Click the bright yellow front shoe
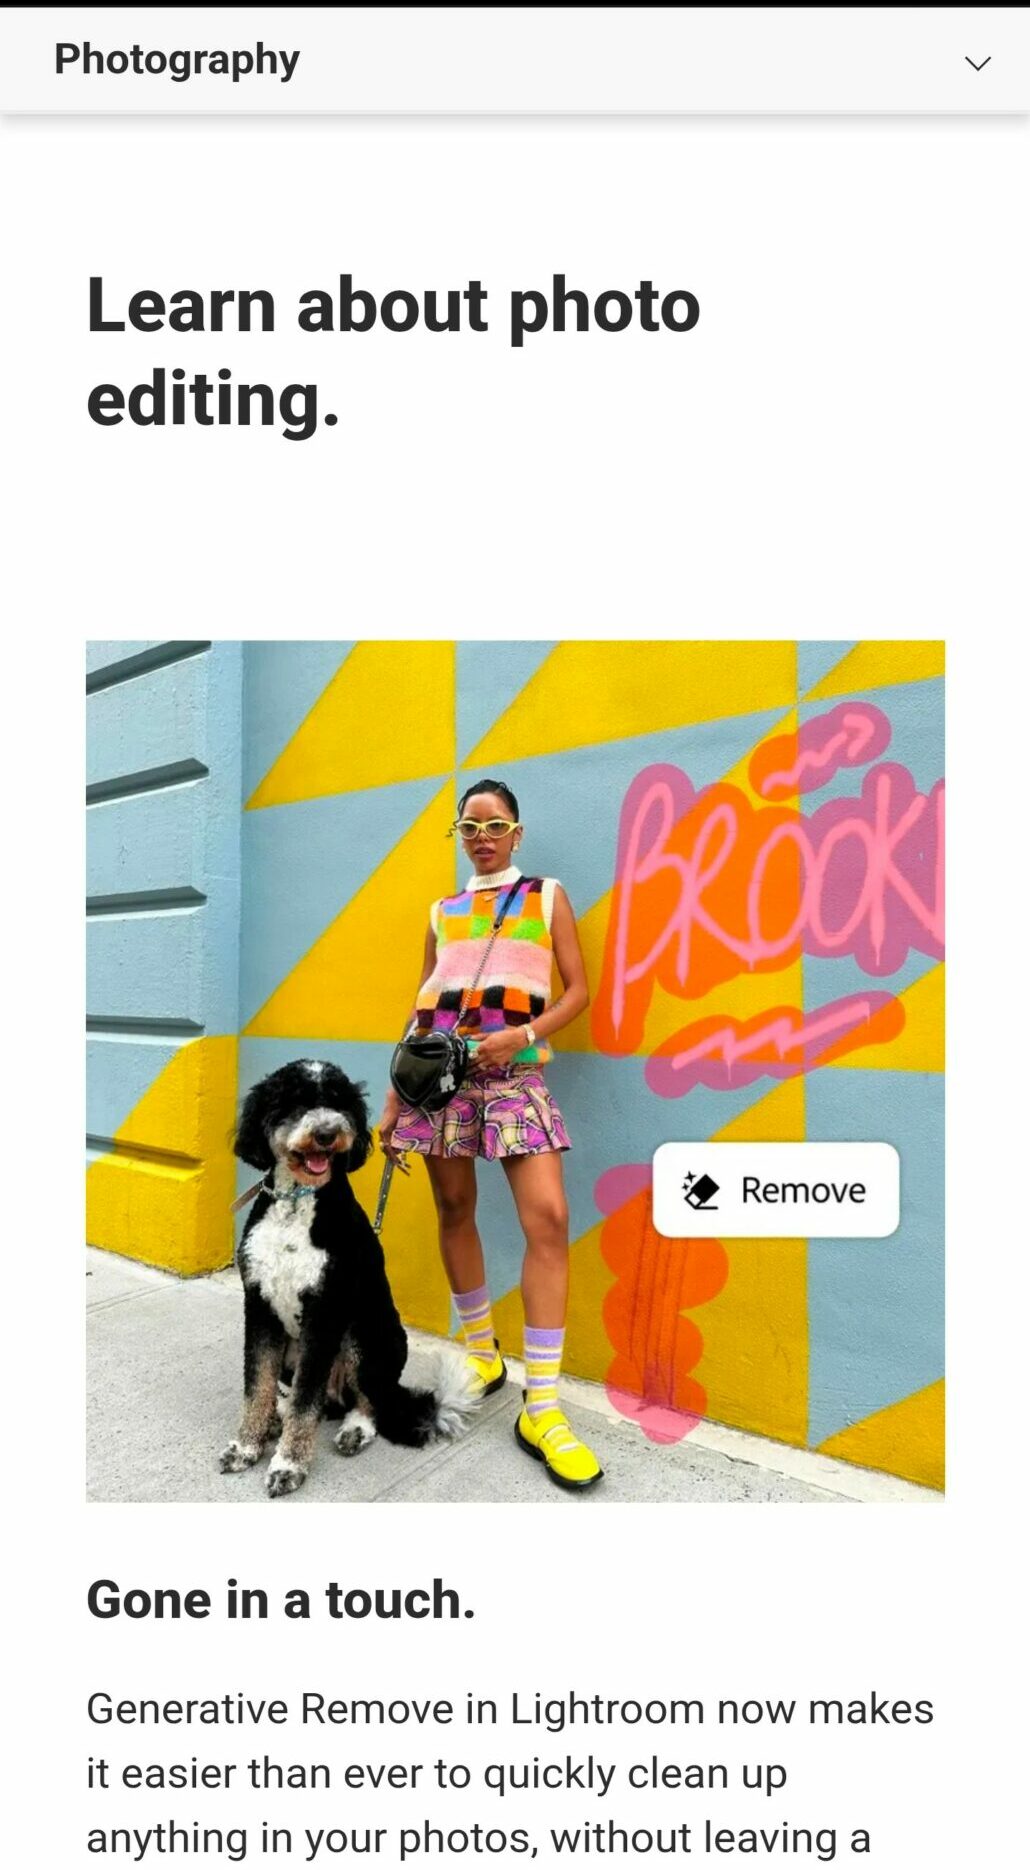Image resolution: width=1030 pixels, height=1870 pixels. point(558,1446)
